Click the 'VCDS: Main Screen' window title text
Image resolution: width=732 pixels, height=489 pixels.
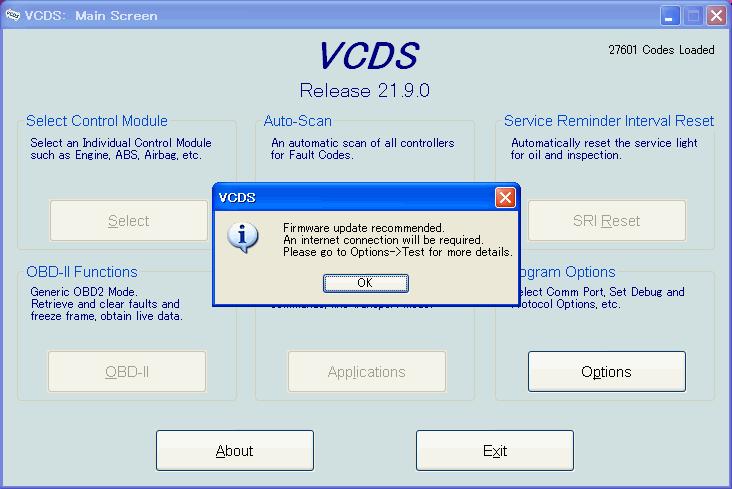91,15
